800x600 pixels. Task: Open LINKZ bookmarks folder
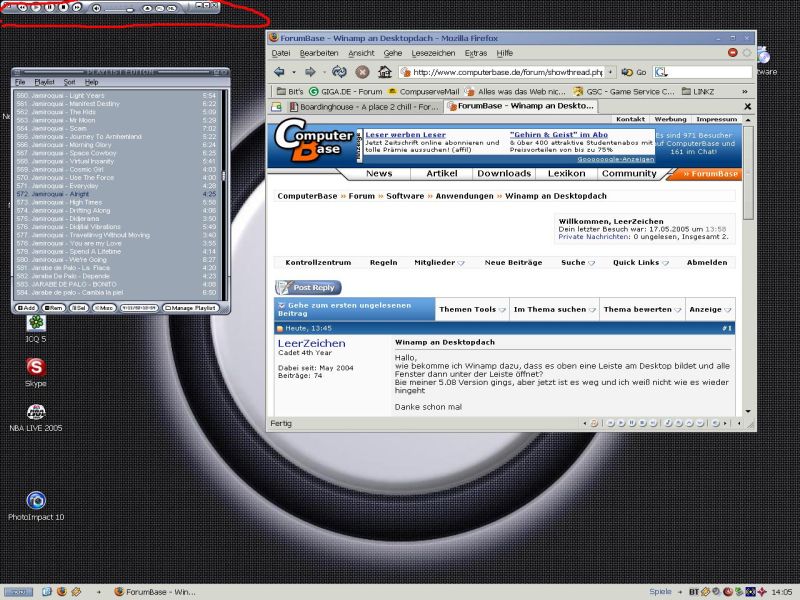click(x=698, y=92)
